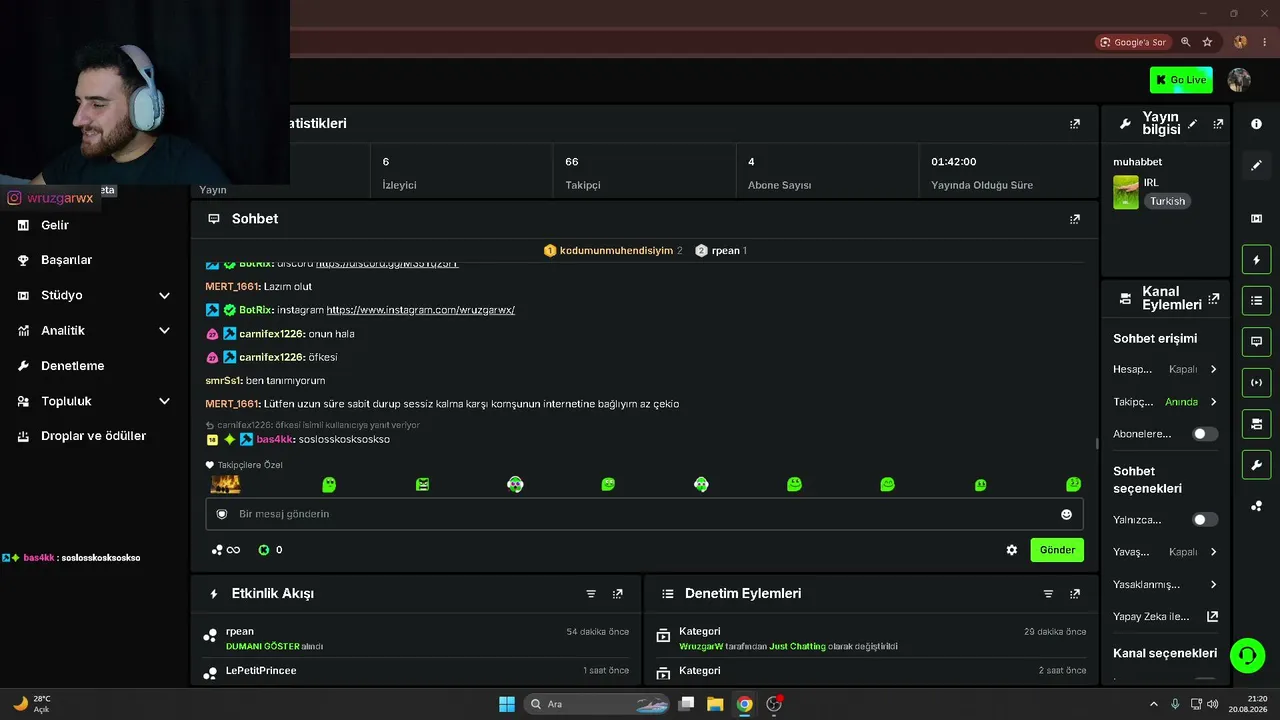Pop out the Yayın bilgisi panel
Viewport: 1280px width, 720px height.
1218,124
